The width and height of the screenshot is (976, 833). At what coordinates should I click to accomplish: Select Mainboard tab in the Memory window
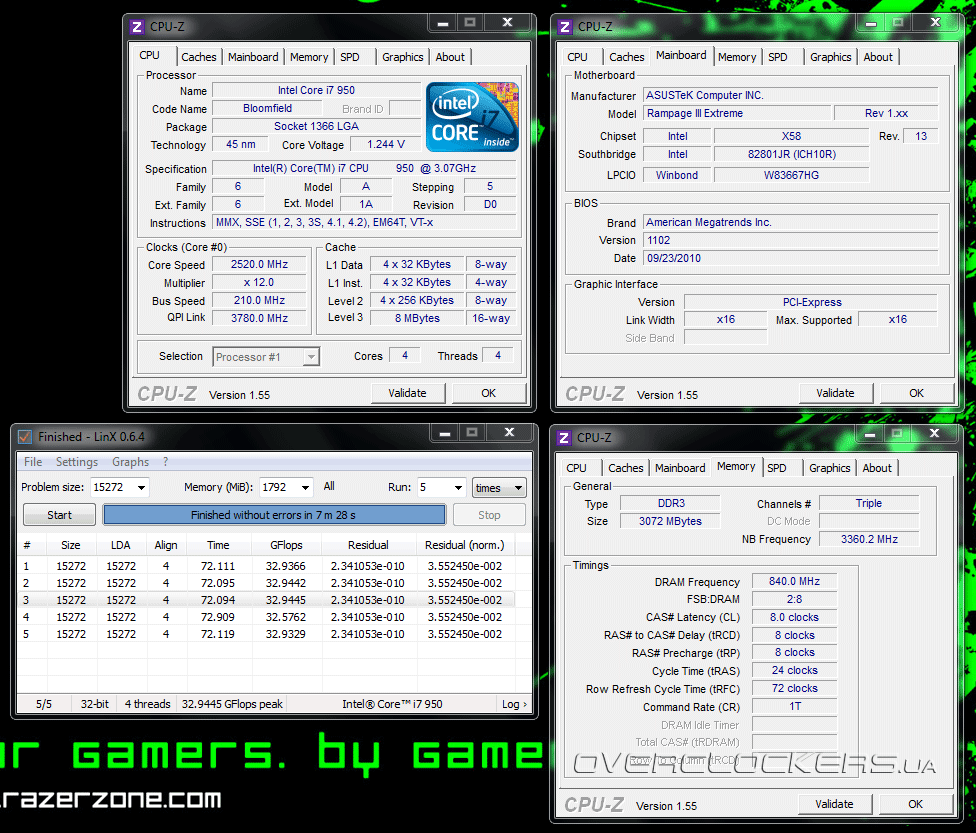tap(680, 468)
